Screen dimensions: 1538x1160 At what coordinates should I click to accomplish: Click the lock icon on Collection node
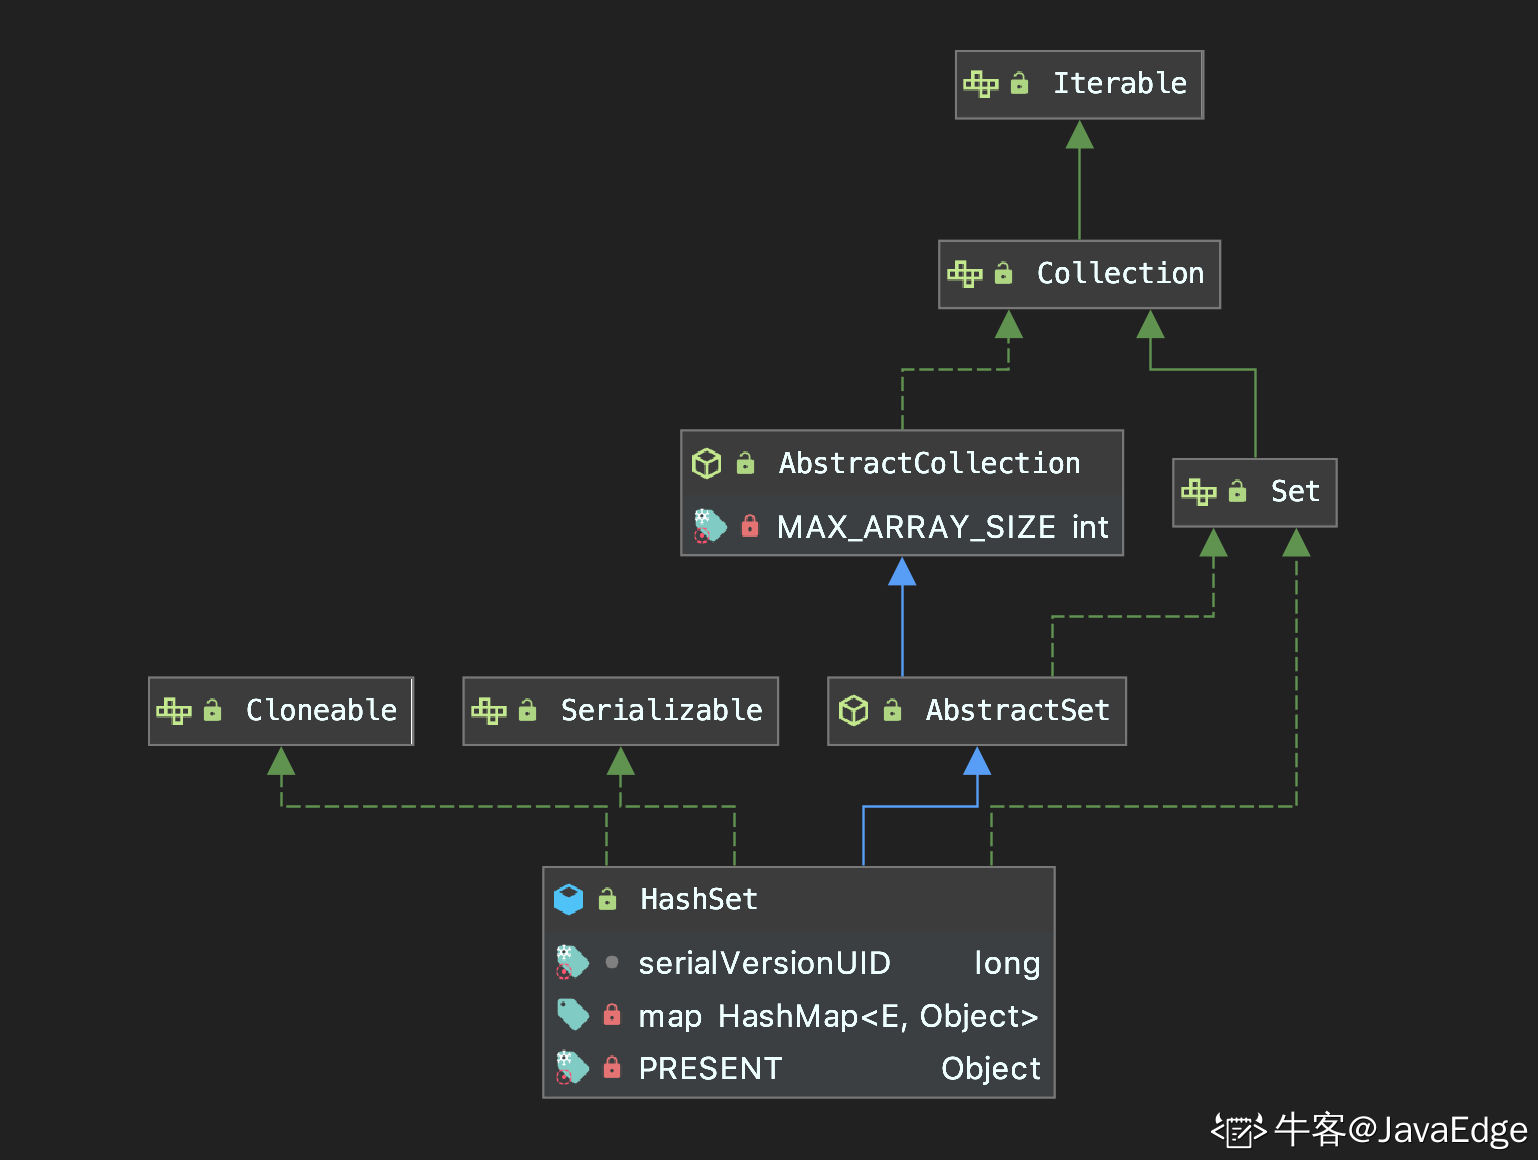point(1003,273)
